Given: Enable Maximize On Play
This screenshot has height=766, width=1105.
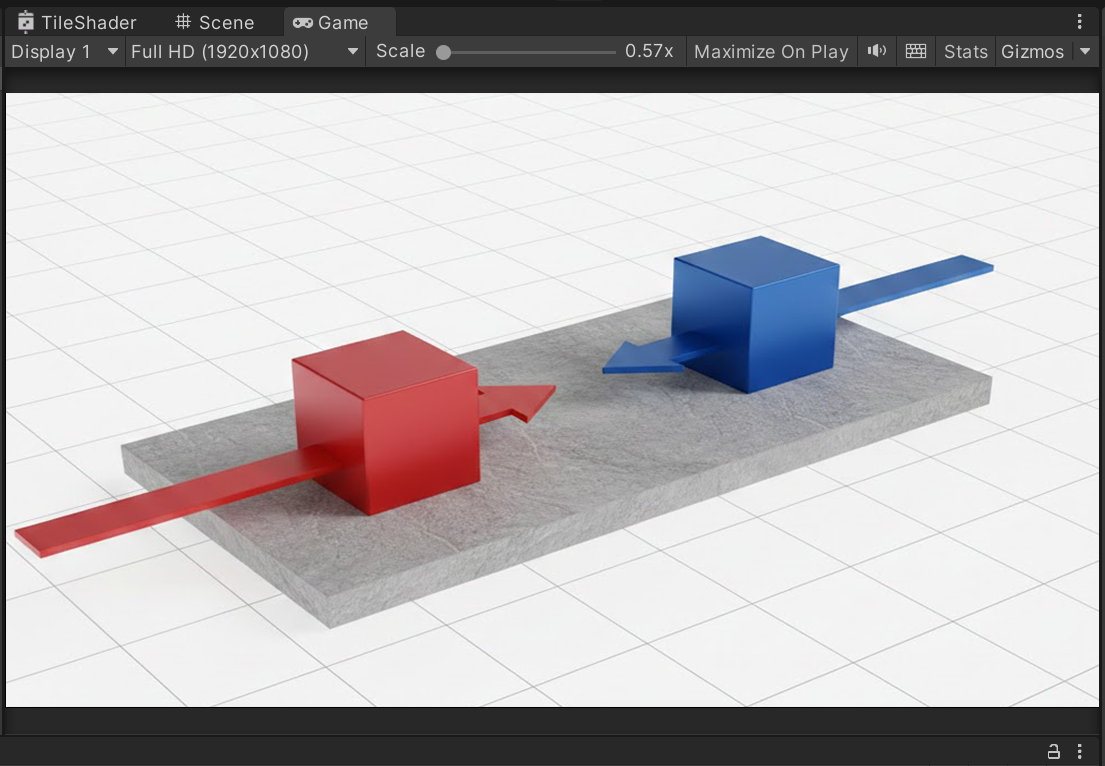Looking at the screenshot, I should tap(771, 51).
